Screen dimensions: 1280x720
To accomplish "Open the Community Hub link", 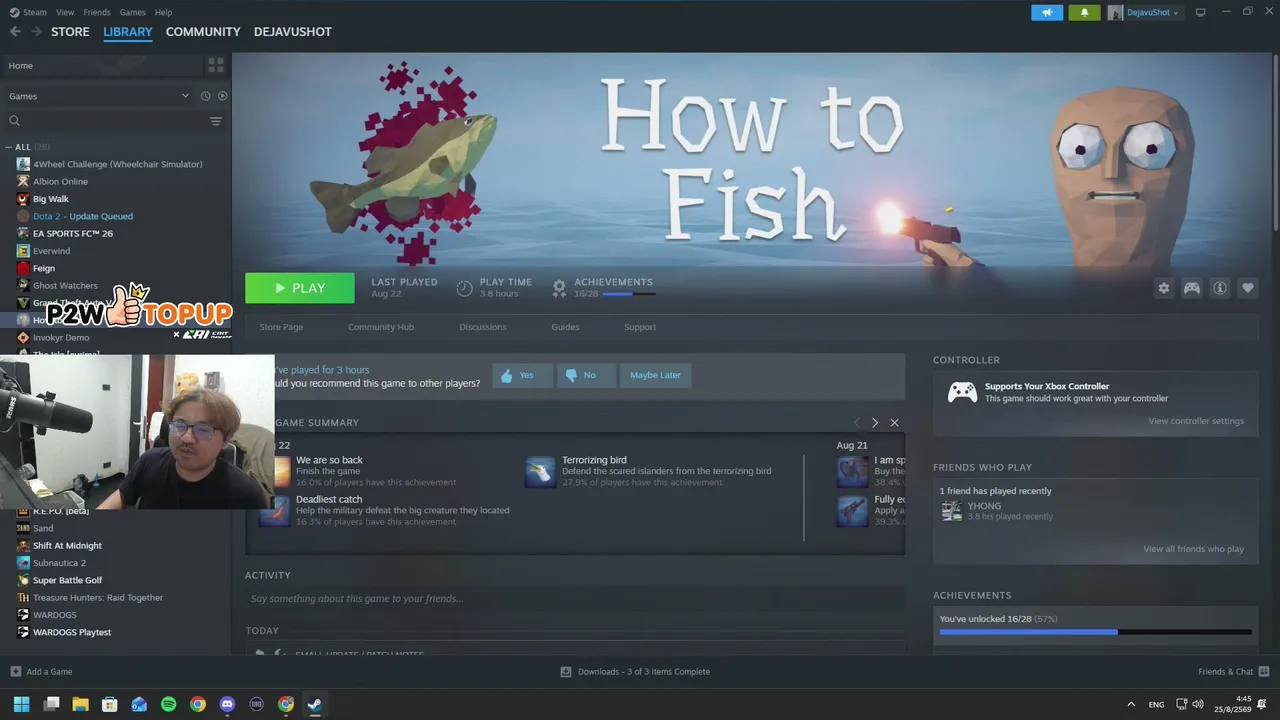I will [381, 327].
